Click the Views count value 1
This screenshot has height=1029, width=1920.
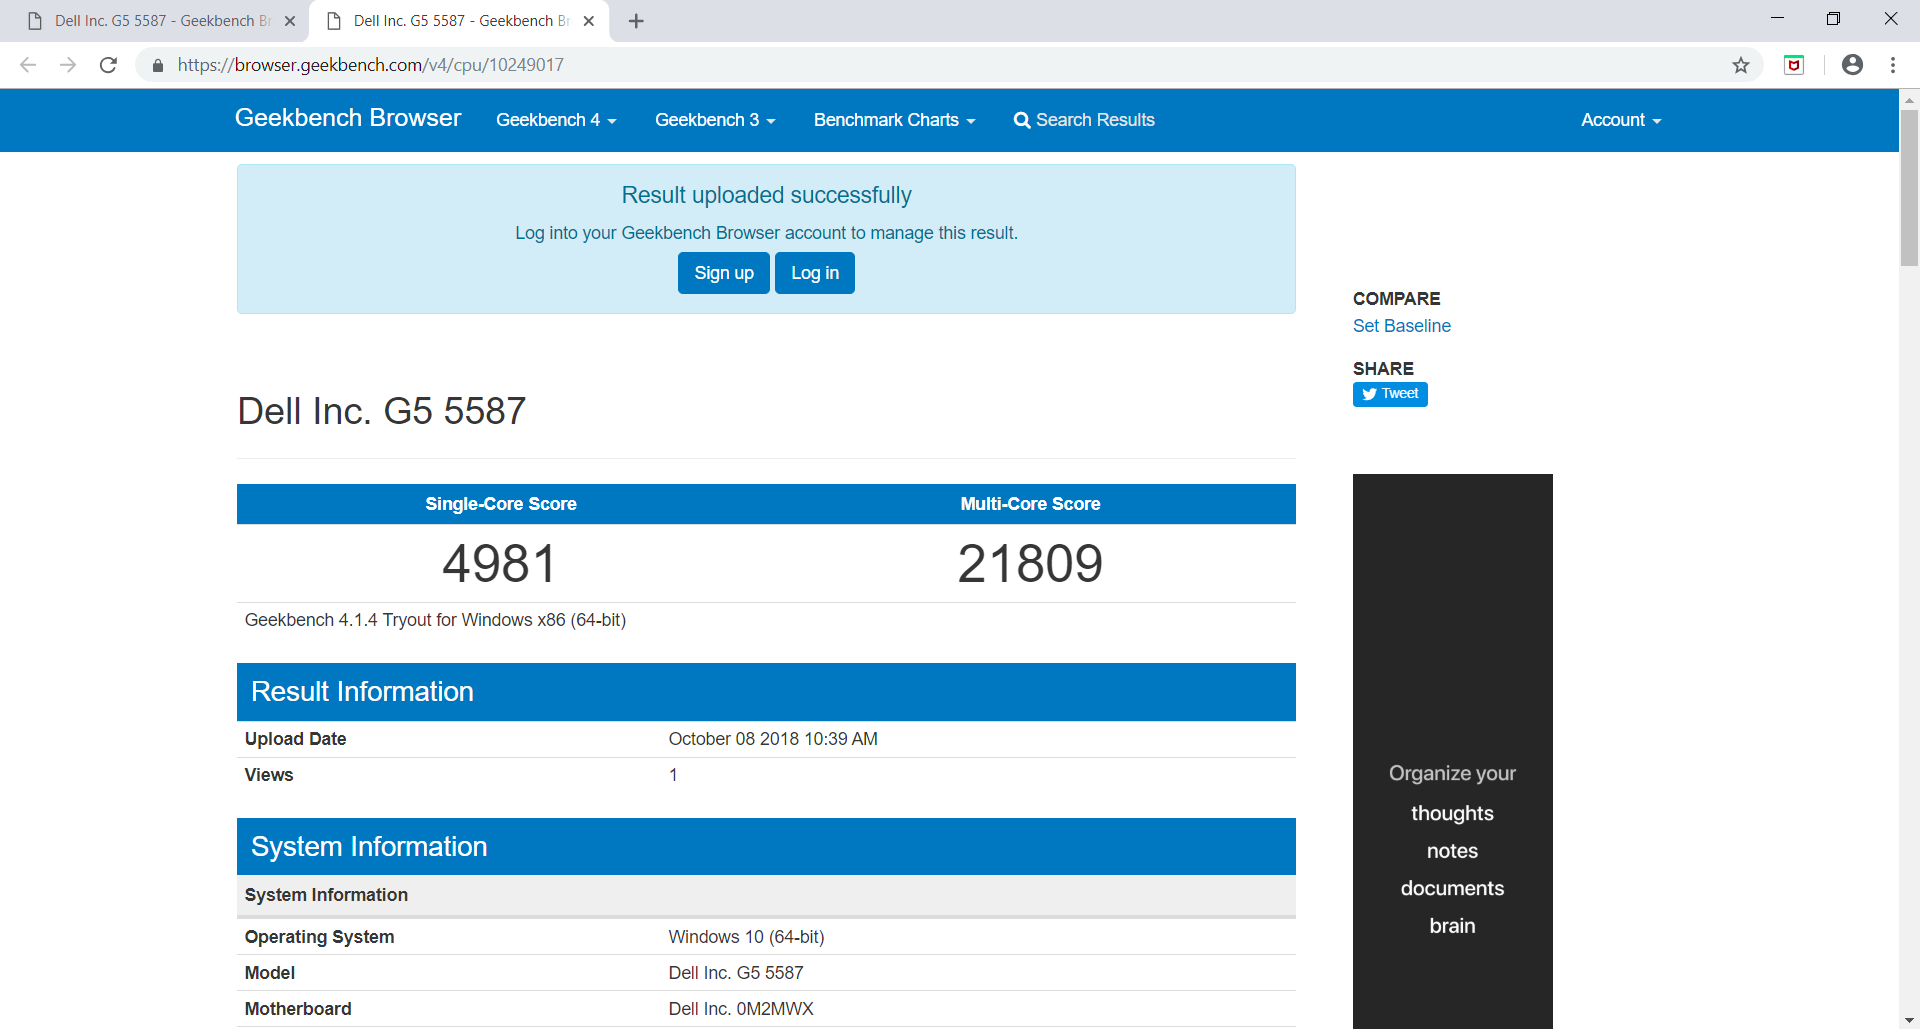tap(673, 775)
